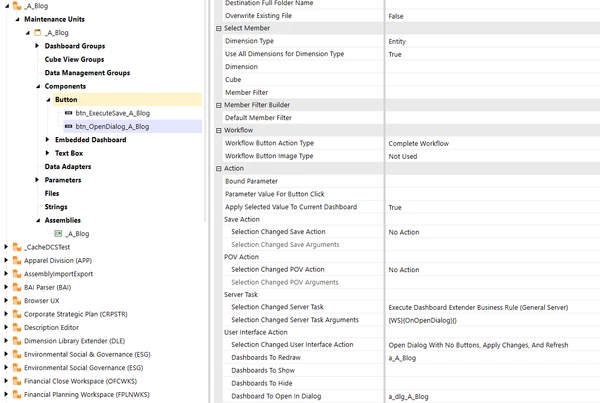600x403 pixels.
Task: Select the Data Management Groups item
Action: 87,73
